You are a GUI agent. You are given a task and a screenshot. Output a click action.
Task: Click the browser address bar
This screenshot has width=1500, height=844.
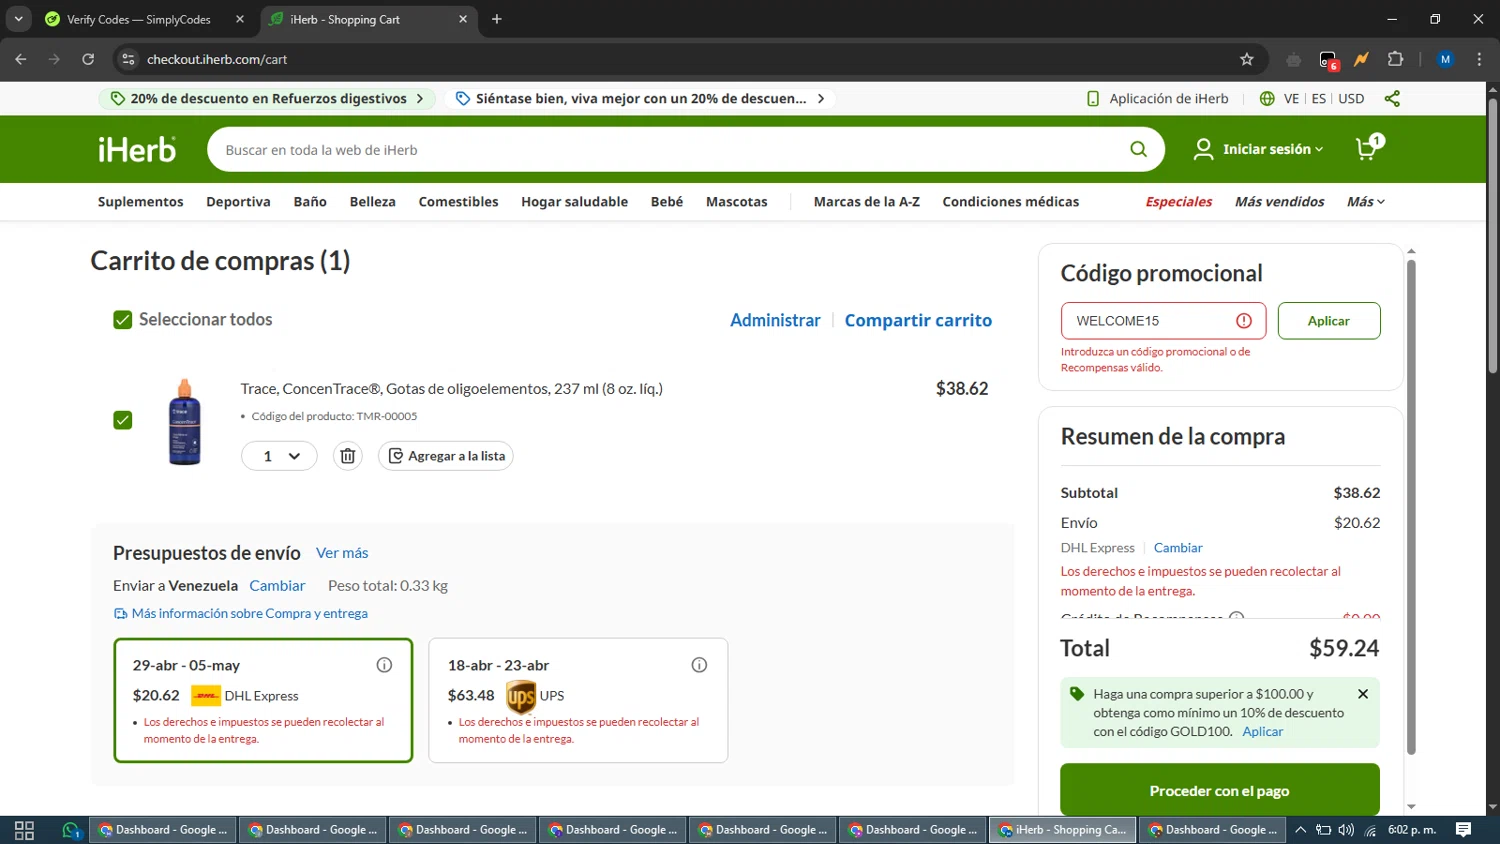(690, 59)
